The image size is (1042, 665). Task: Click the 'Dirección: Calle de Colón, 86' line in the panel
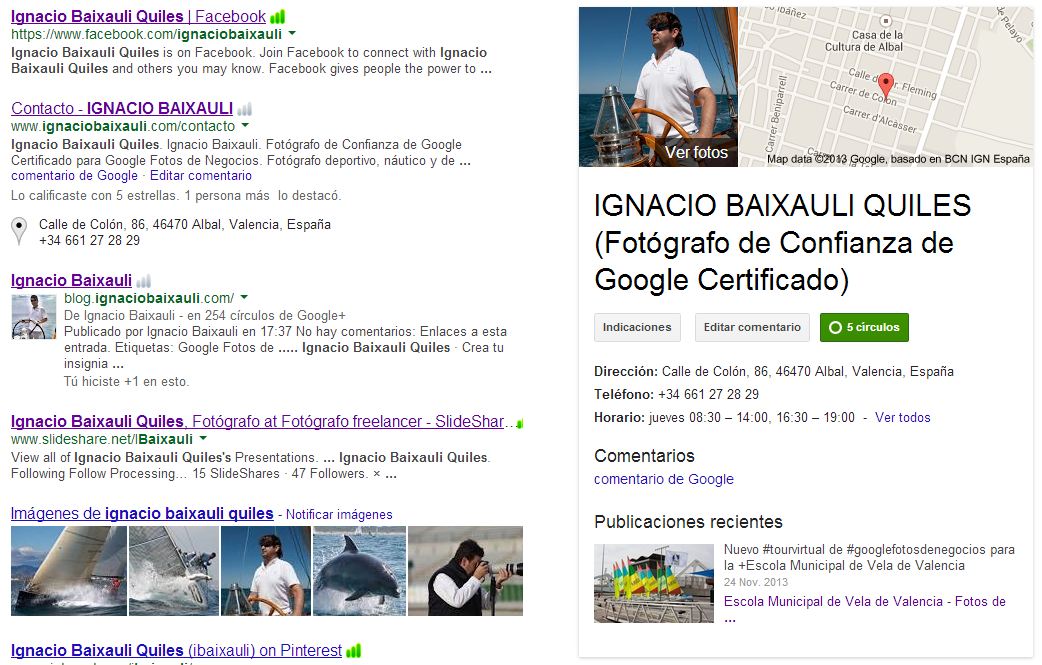click(x=774, y=371)
